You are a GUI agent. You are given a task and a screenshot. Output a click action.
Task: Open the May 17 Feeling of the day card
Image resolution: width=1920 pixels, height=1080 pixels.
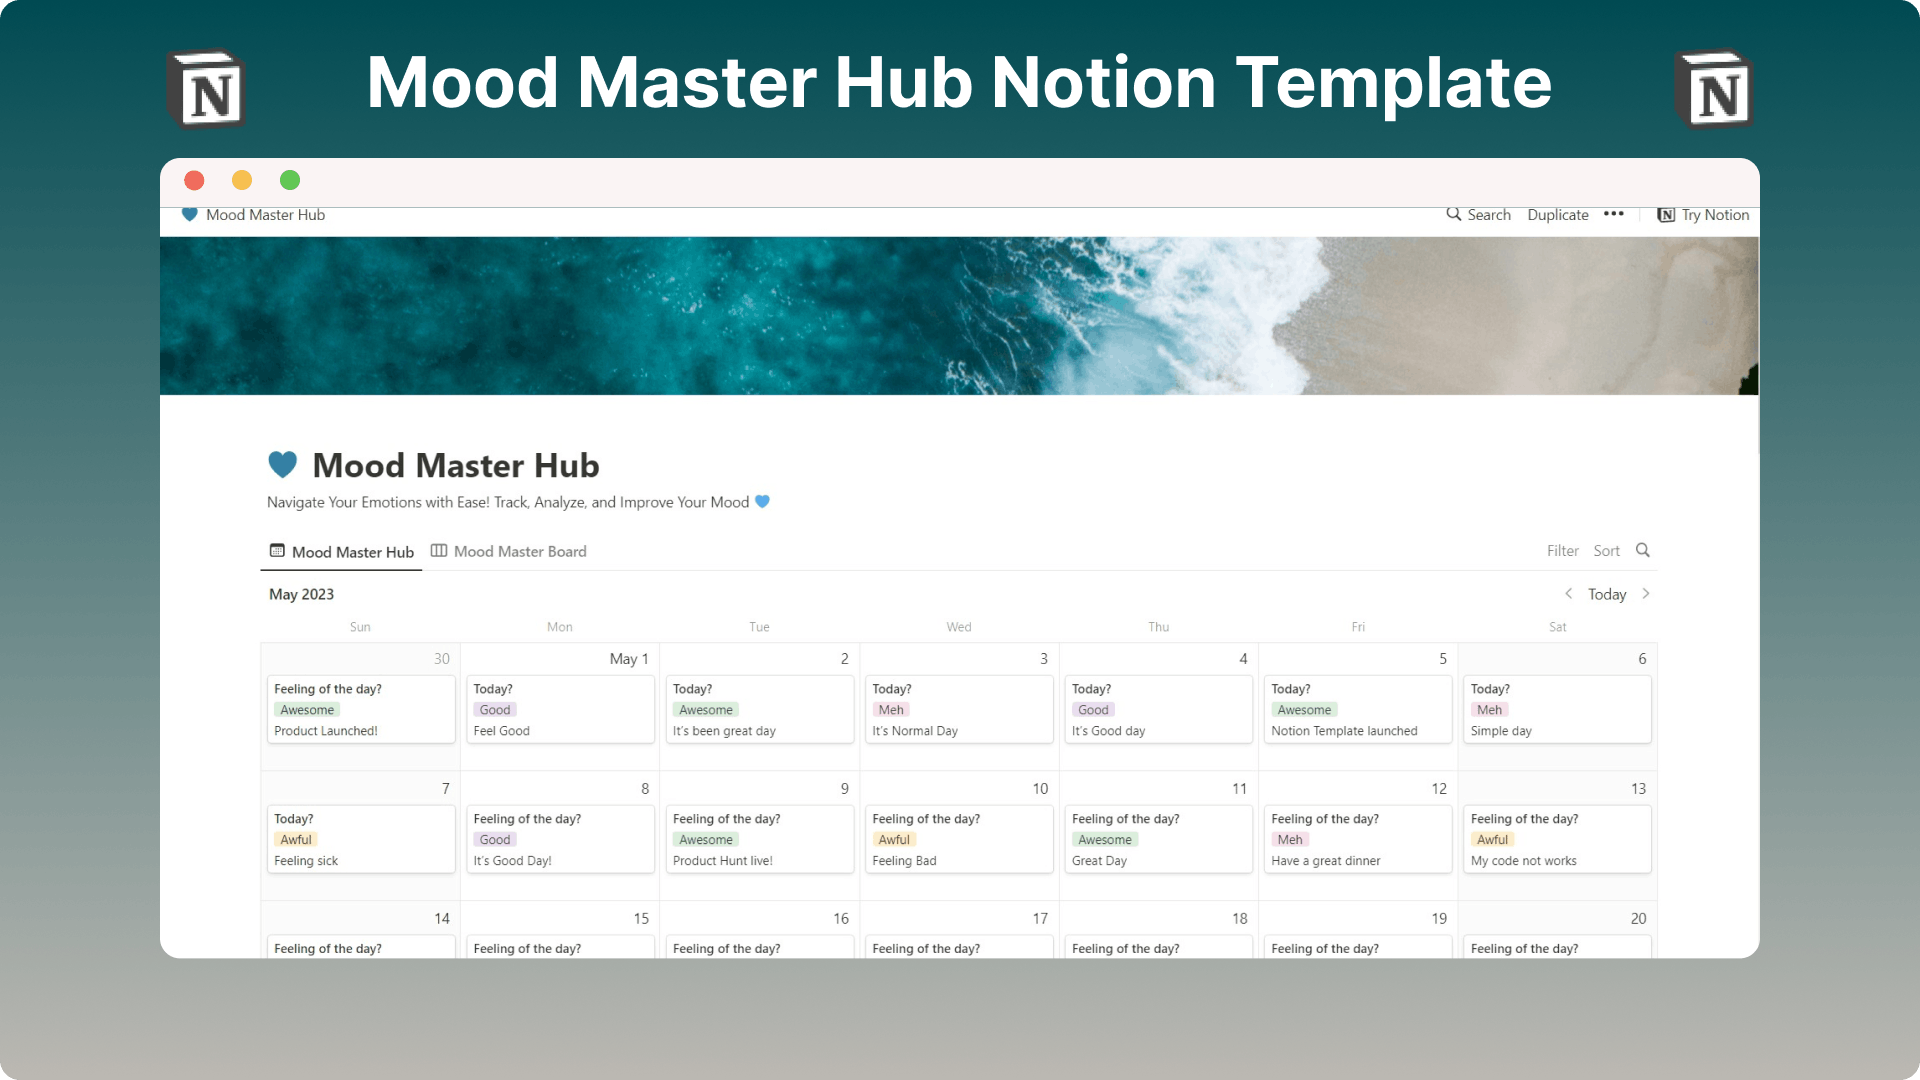(959, 948)
